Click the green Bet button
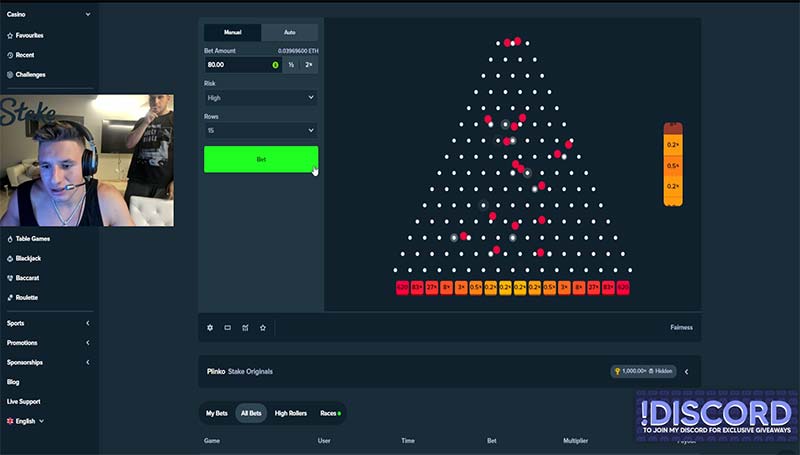The image size is (800, 455). [261, 159]
